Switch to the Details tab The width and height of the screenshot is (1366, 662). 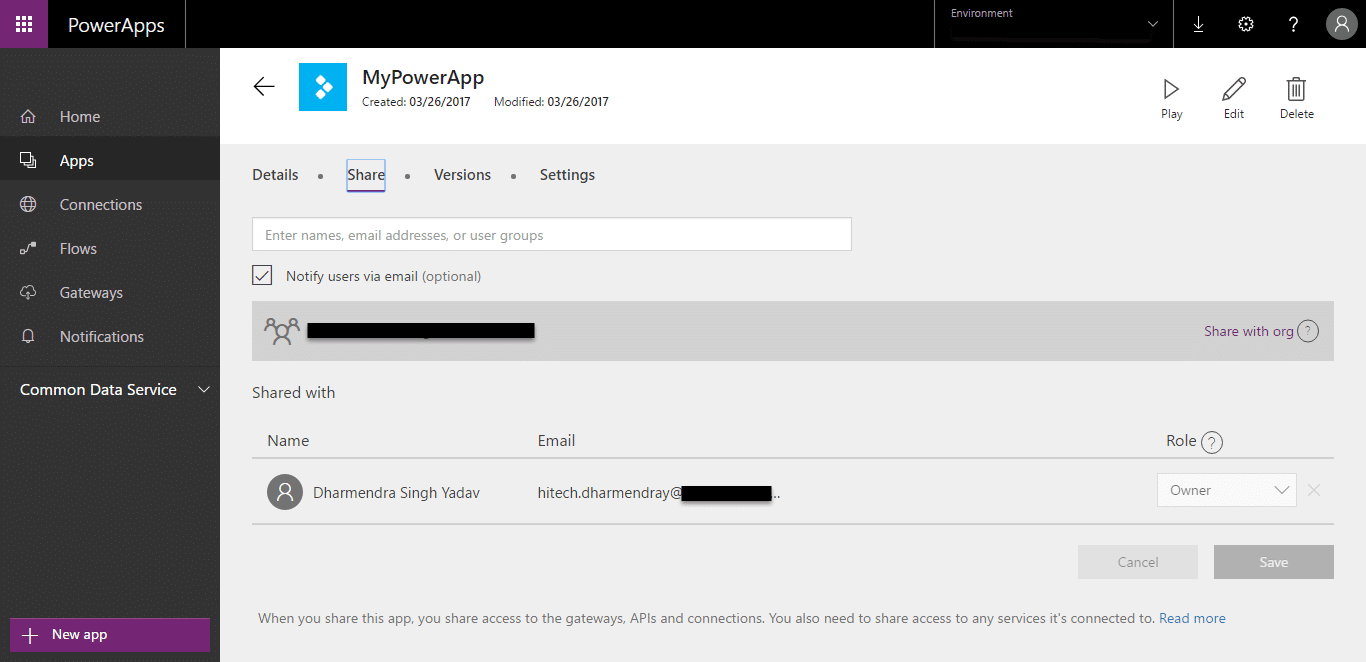click(x=275, y=175)
